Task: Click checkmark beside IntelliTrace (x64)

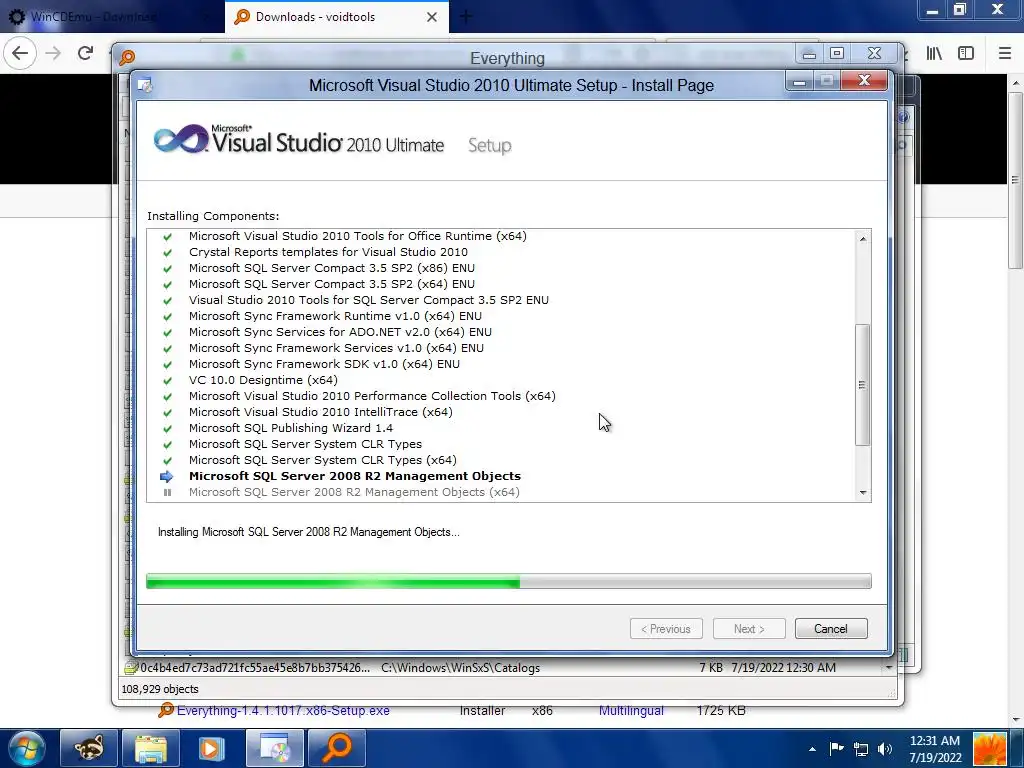Action: click(x=167, y=413)
